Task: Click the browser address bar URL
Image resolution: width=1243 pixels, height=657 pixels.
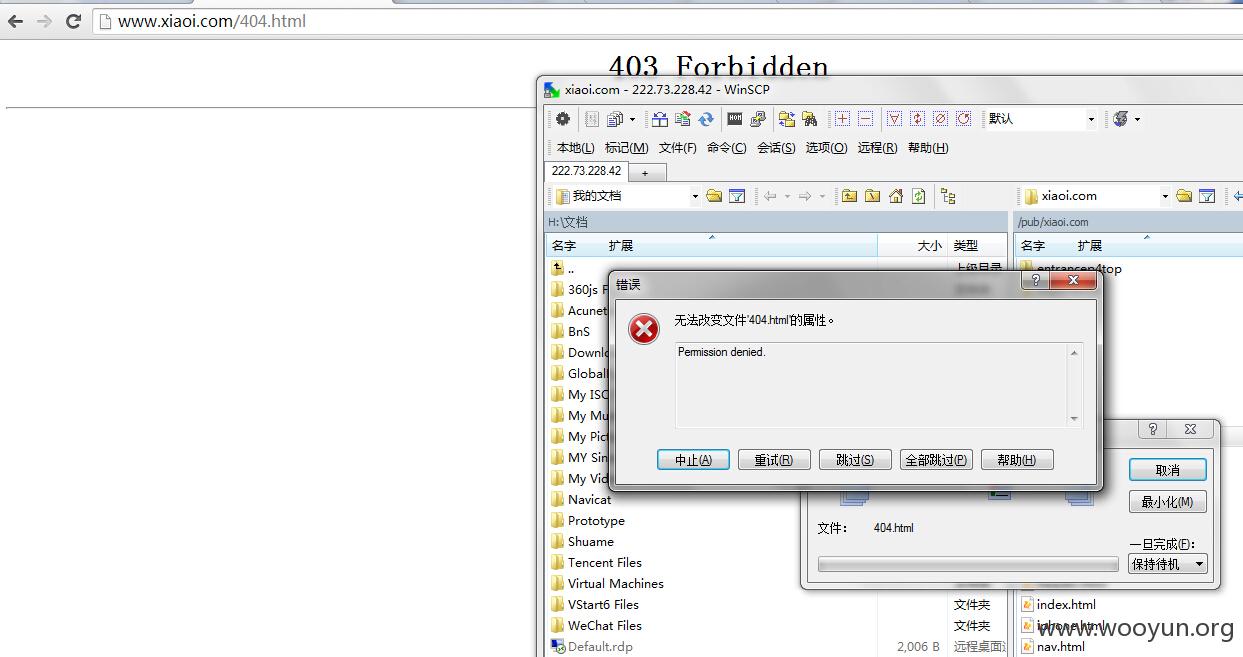Action: coord(212,21)
